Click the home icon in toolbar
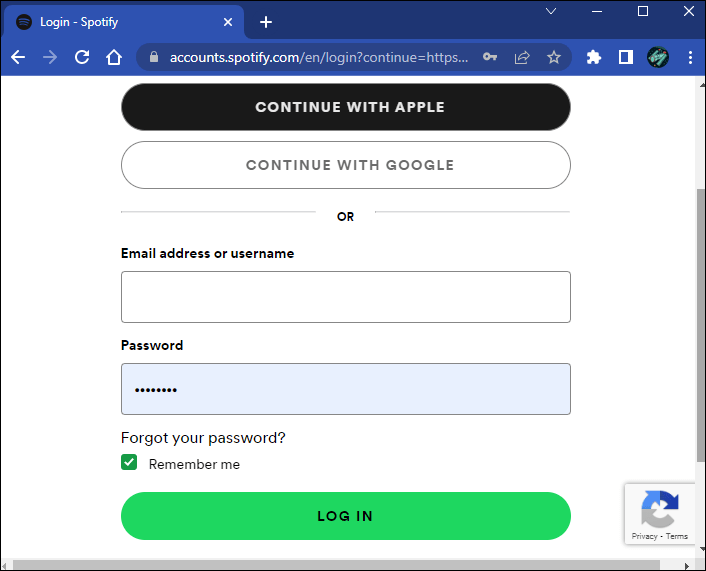This screenshot has height=571, width=706. point(114,57)
